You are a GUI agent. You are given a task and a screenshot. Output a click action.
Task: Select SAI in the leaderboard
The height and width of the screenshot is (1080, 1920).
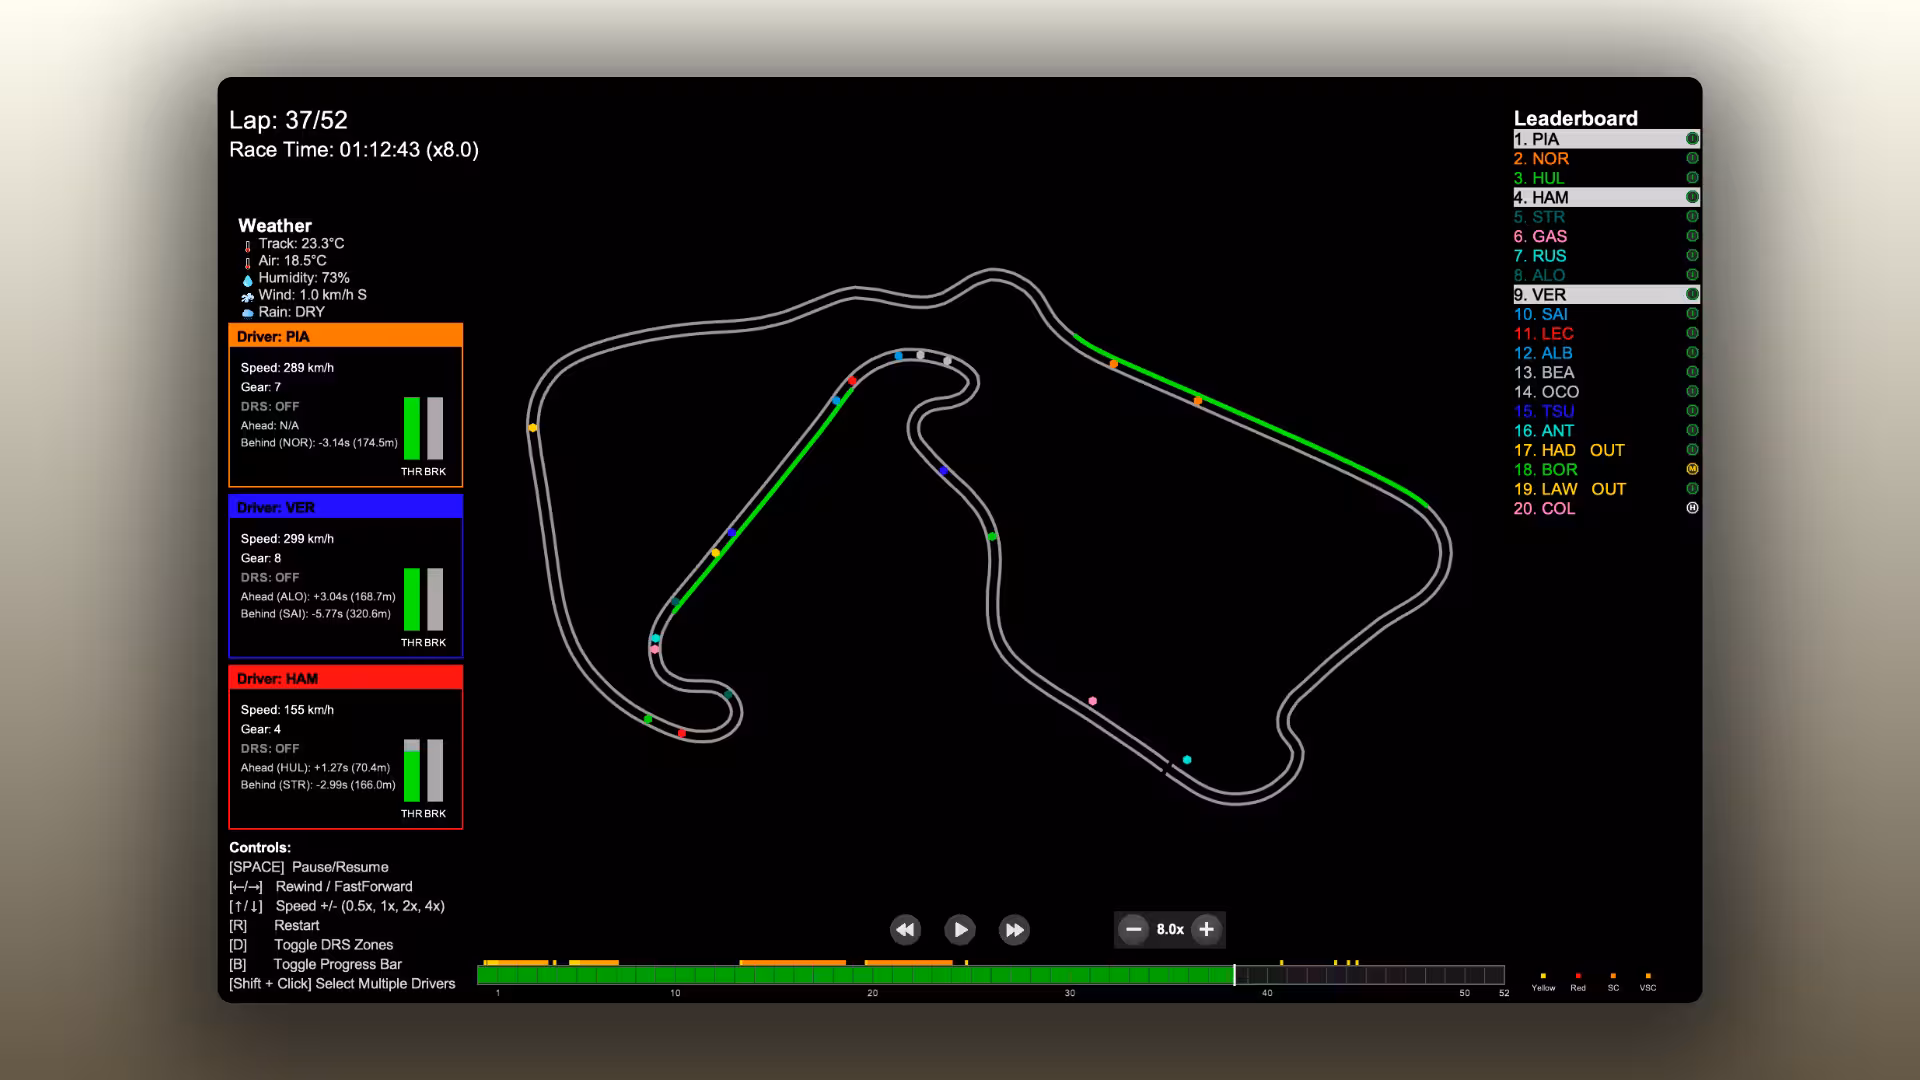[x=1606, y=314]
